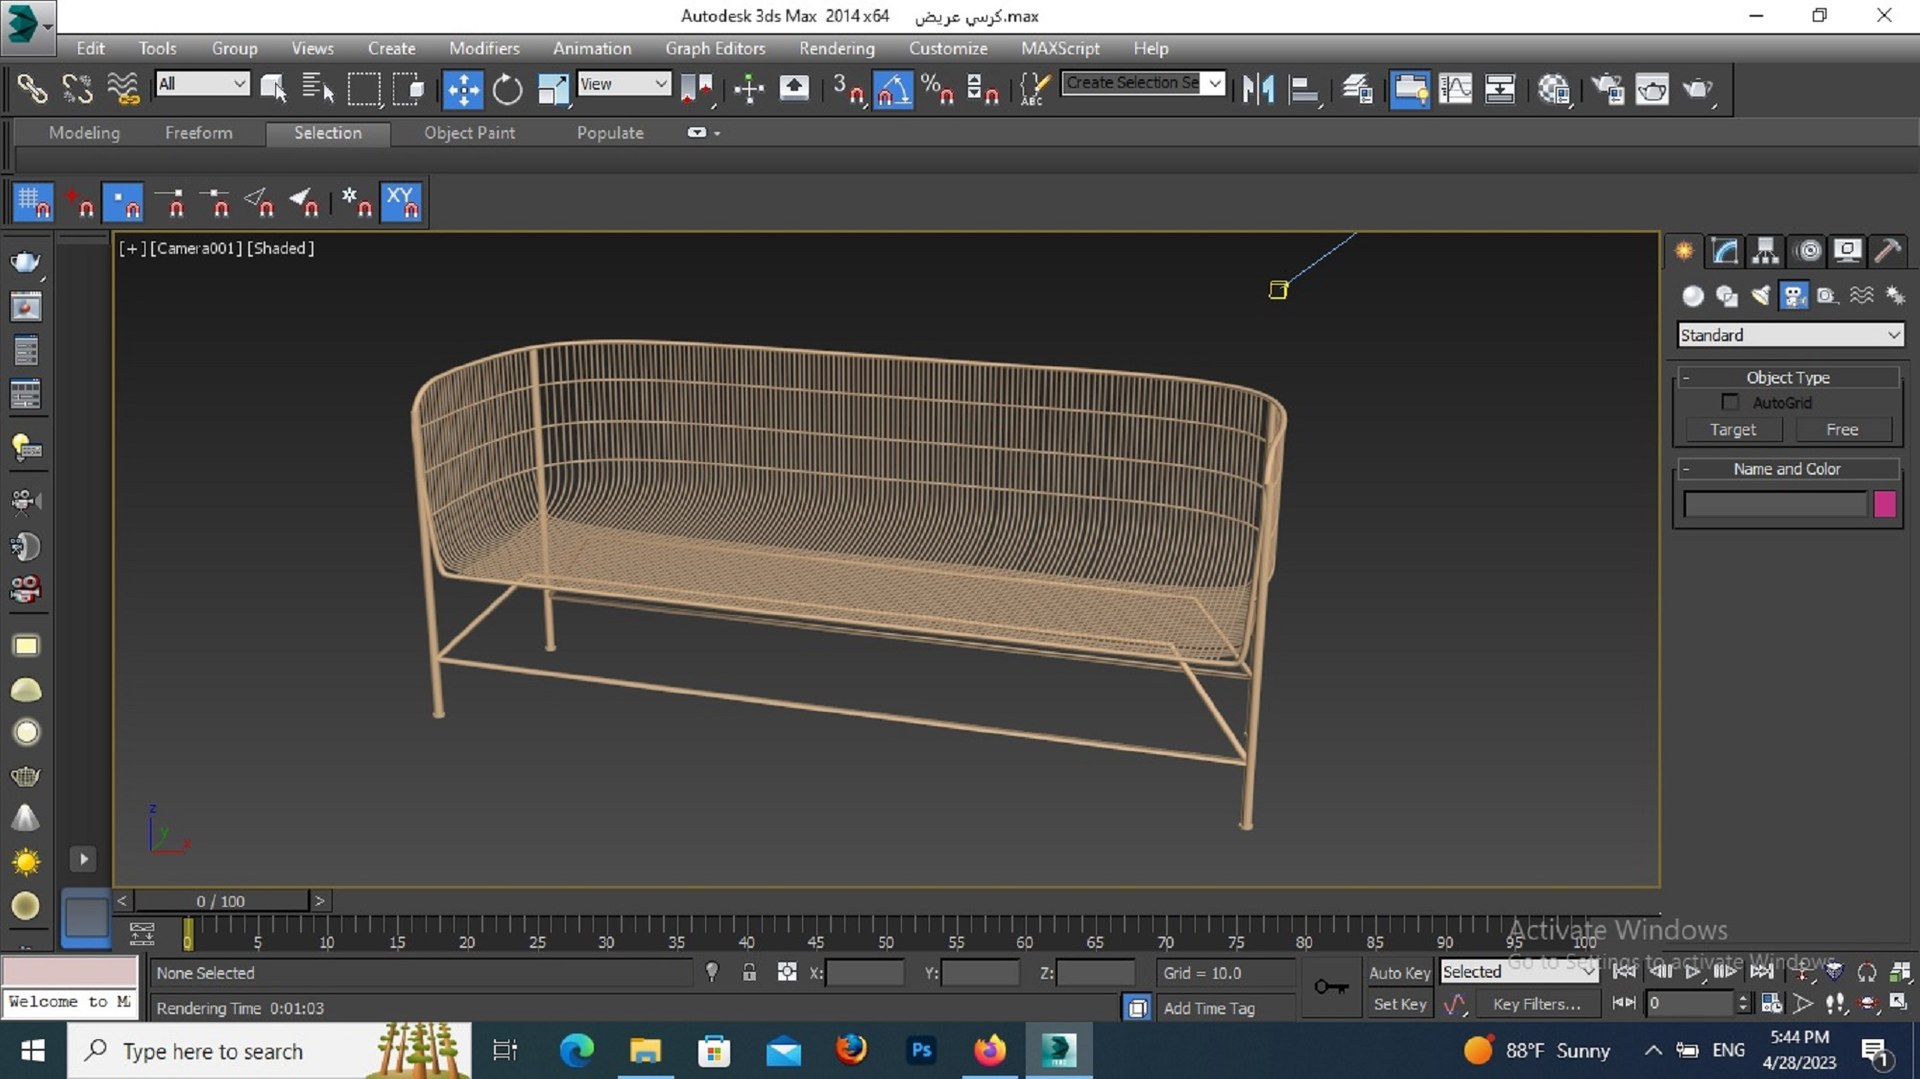Click the pink object color swatch
Viewport: 1920px width, 1079px height.
(x=1885, y=504)
